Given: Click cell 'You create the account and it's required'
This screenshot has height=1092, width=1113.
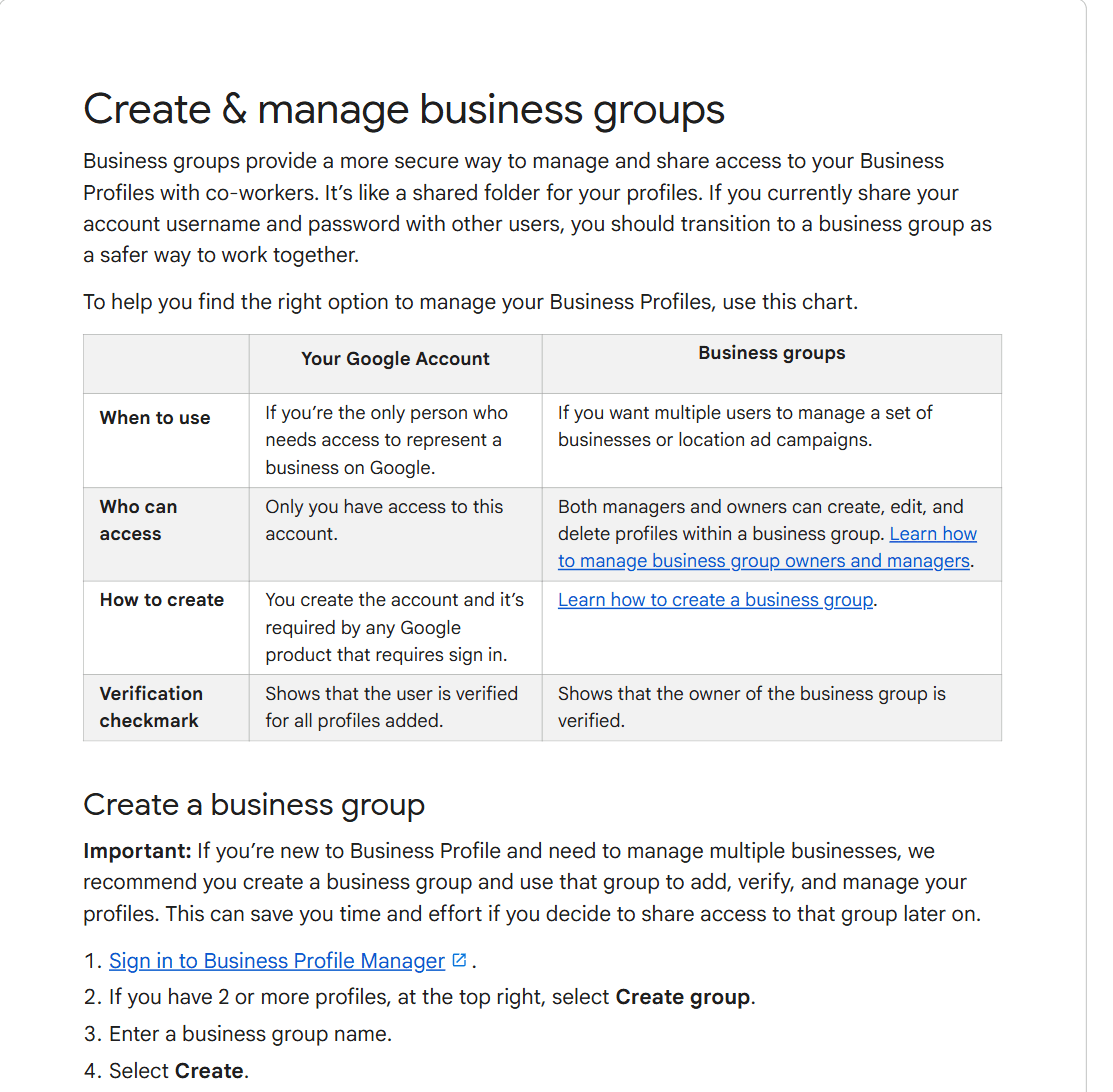Looking at the screenshot, I should 395,628.
